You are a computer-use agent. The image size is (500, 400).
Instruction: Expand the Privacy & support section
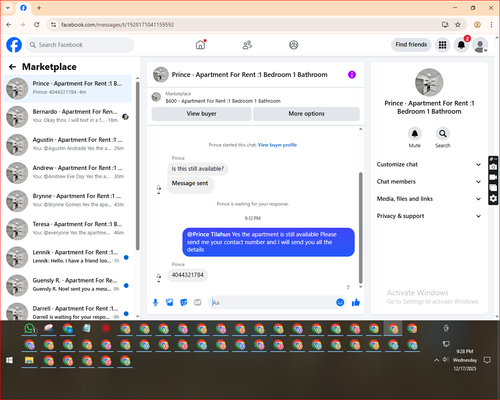[x=429, y=216]
